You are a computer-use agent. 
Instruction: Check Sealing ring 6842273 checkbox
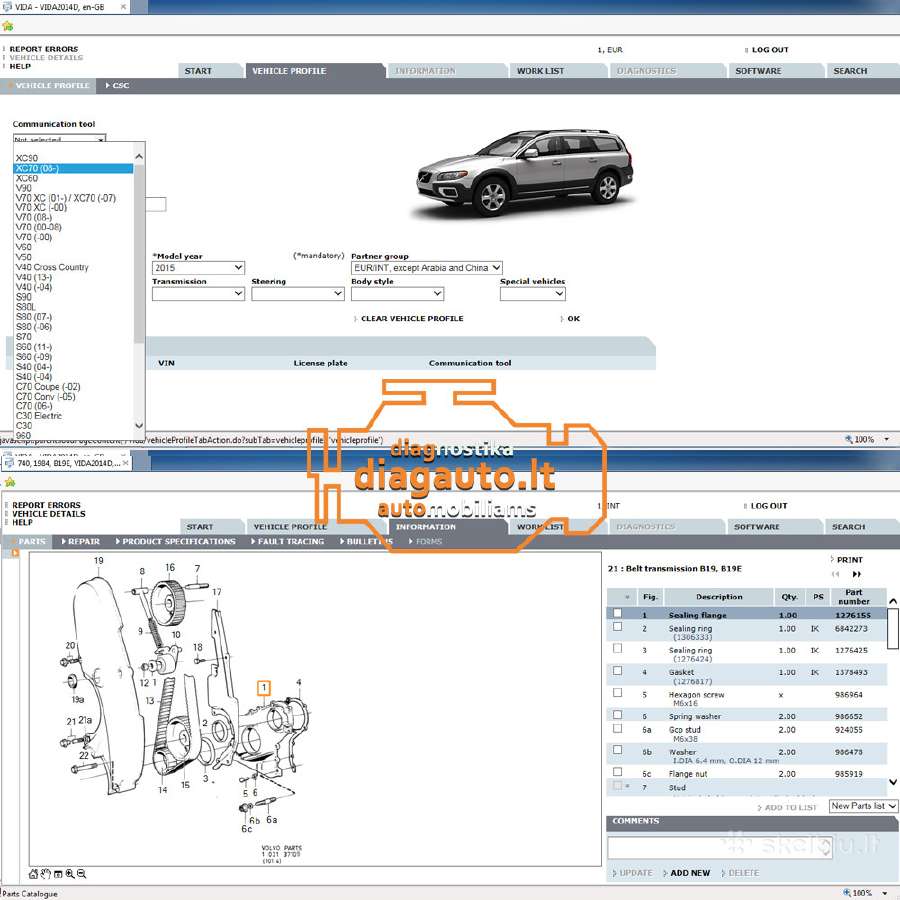coord(618,627)
